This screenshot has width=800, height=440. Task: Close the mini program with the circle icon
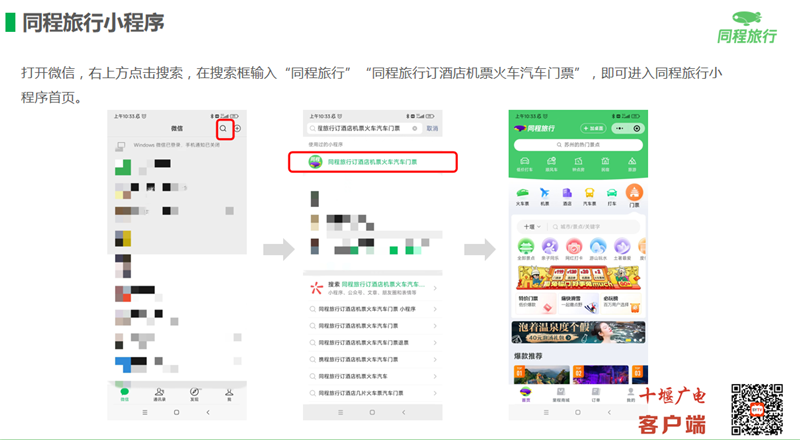pyautogui.click(x=637, y=129)
